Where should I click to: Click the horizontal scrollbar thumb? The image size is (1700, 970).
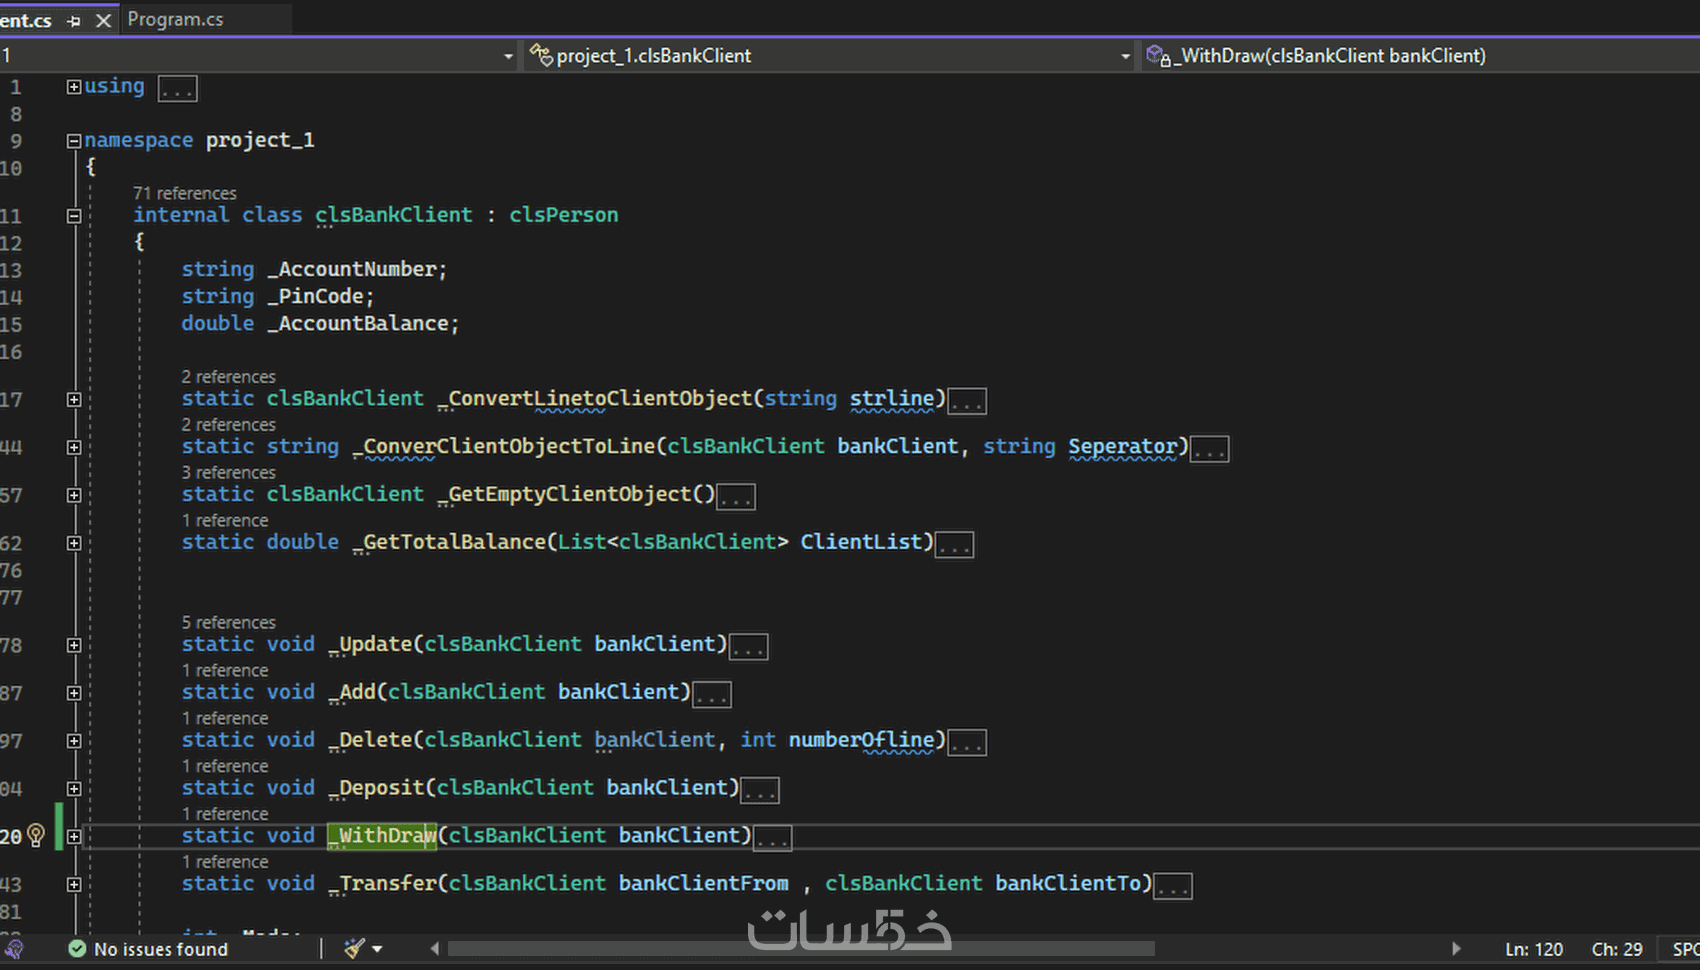click(801, 949)
